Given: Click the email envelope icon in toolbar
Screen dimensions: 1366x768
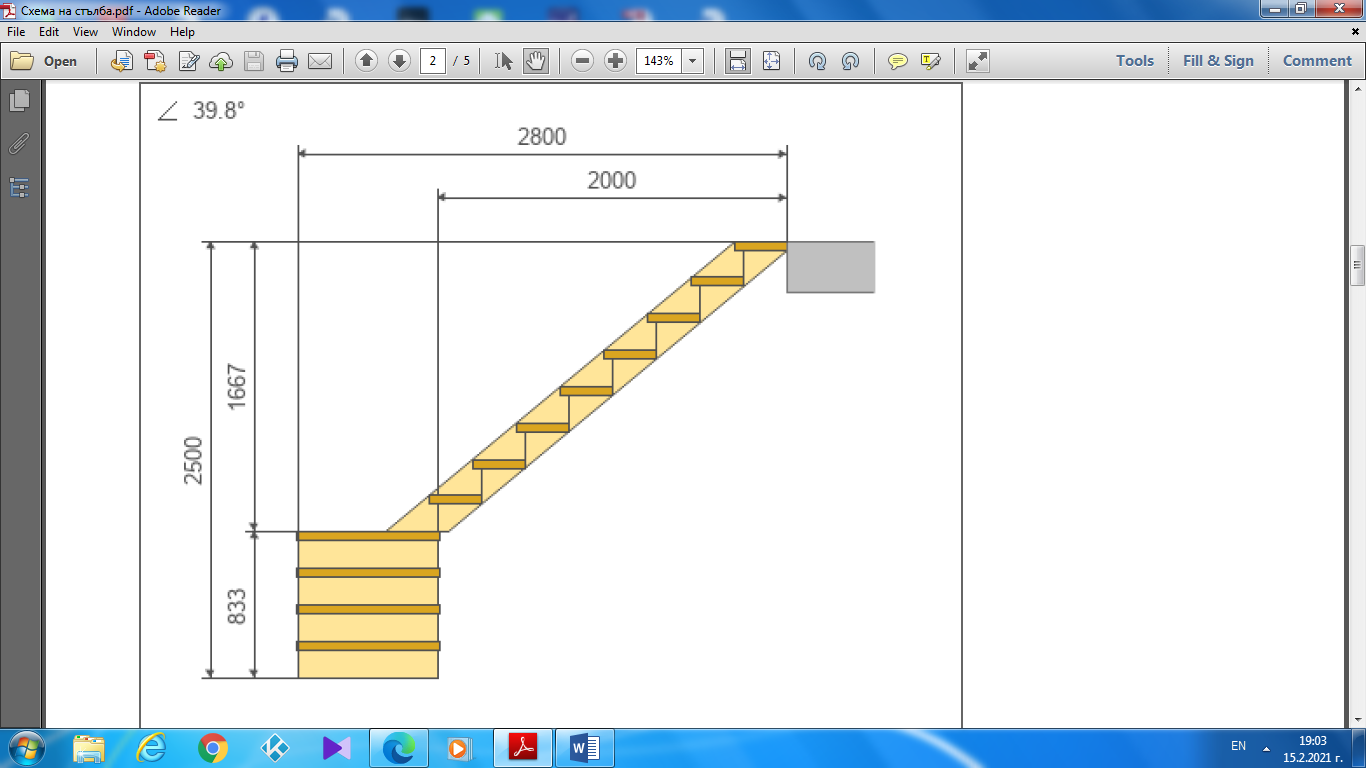Looking at the screenshot, I should tap(320, 61).
